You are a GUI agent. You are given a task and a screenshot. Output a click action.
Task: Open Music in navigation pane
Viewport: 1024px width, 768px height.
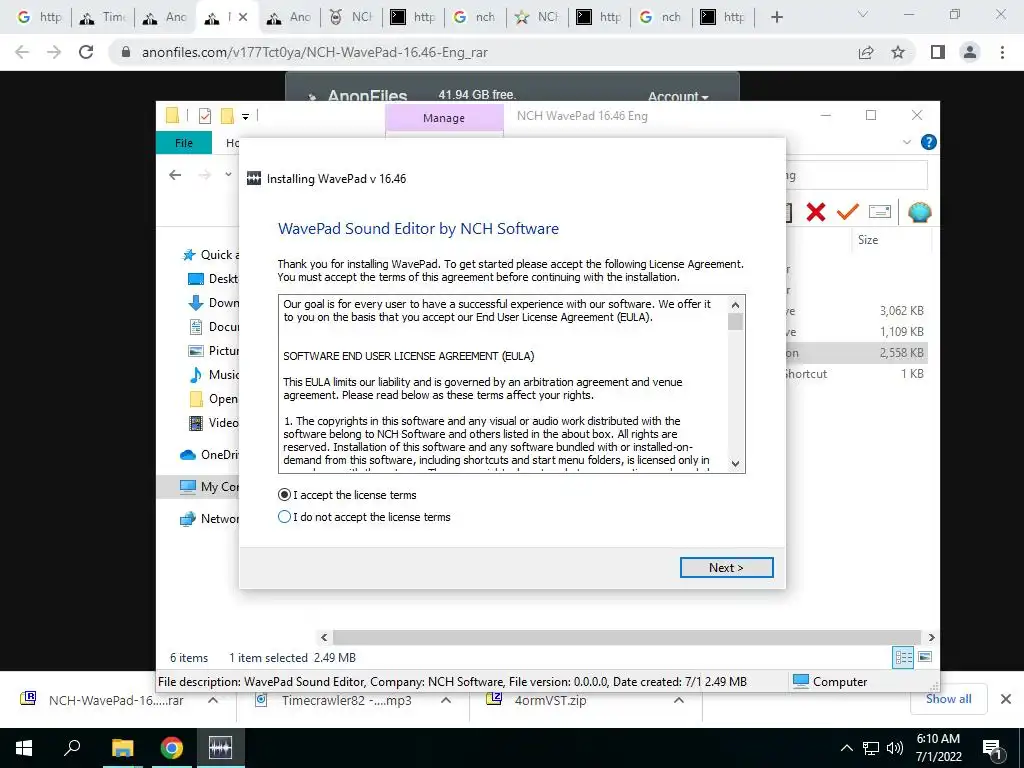(213, 375)
